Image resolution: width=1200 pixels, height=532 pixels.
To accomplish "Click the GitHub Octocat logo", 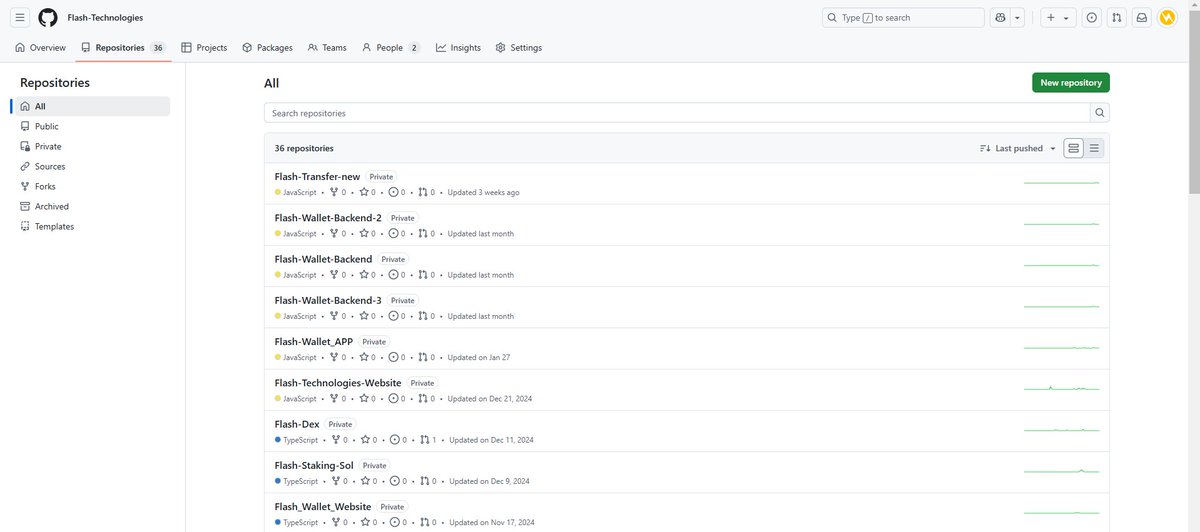I will point(48,17).
